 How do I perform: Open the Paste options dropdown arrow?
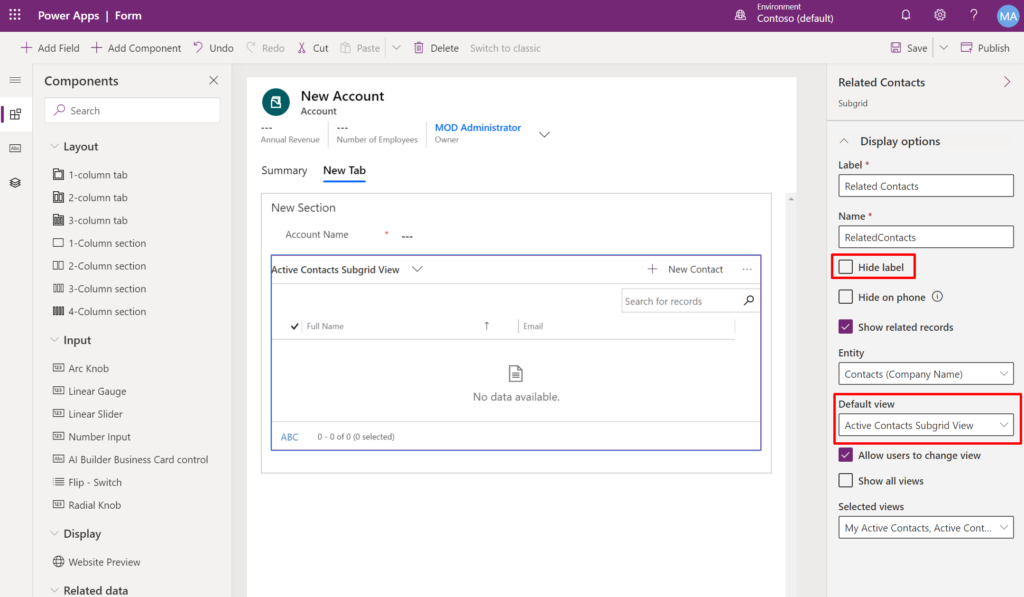click(396, 48)
